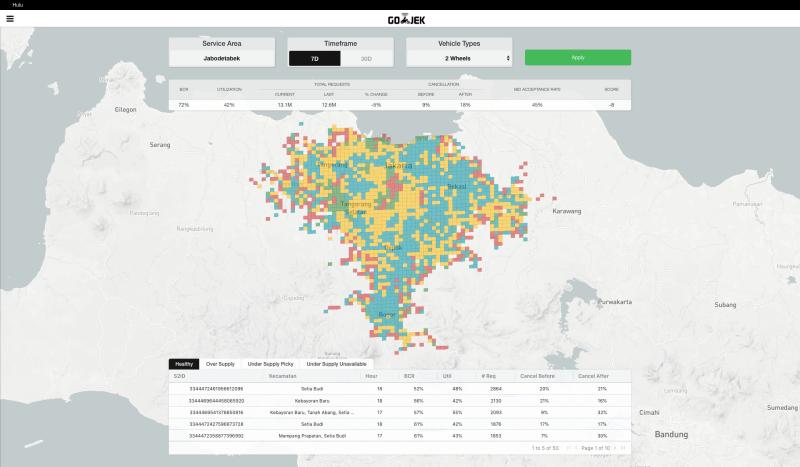
Task: Sort by the Util column header
Action: pyautogui.click(x=447, y=376)
